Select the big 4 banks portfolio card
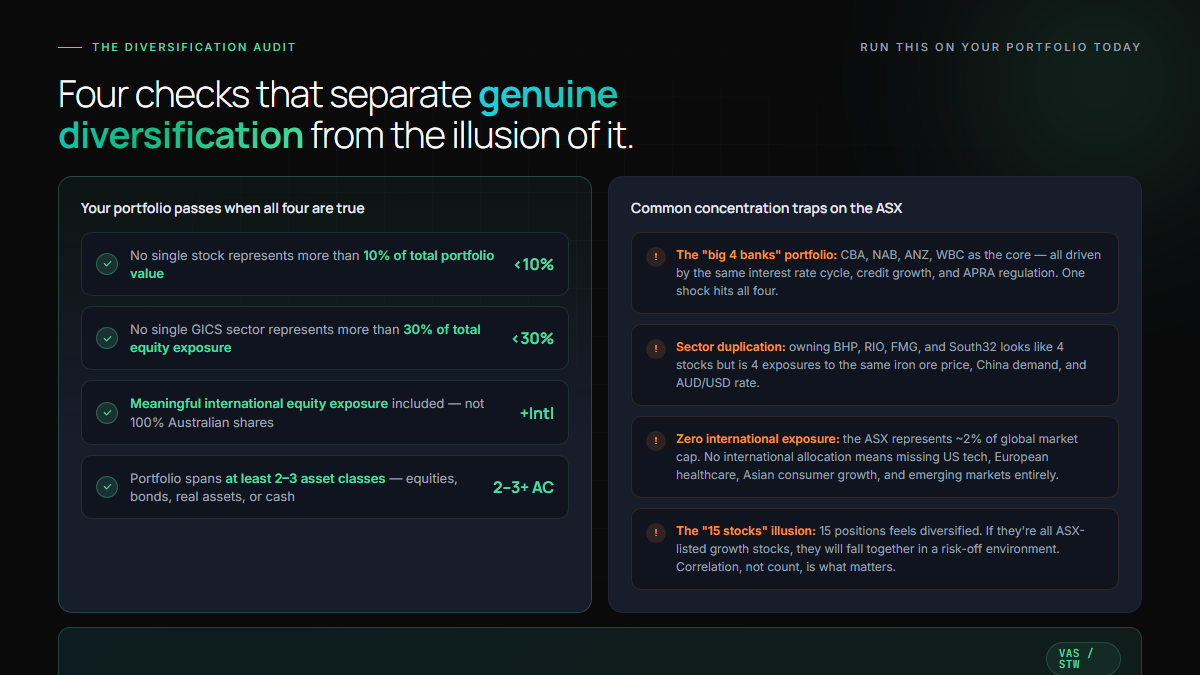1200x675 pixels. pyautogui.click(x=875, y=273)
